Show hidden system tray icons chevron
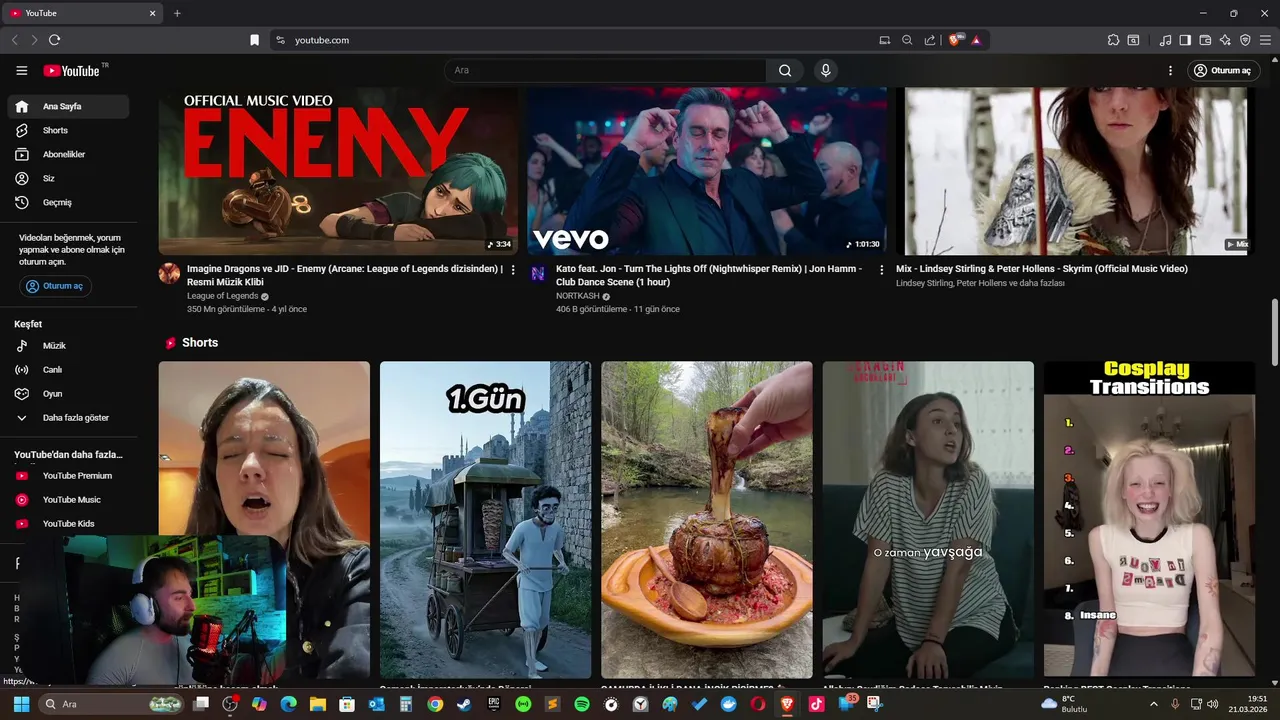The height and width of the screenshot is (720, 1280). tap(1153, 704)
